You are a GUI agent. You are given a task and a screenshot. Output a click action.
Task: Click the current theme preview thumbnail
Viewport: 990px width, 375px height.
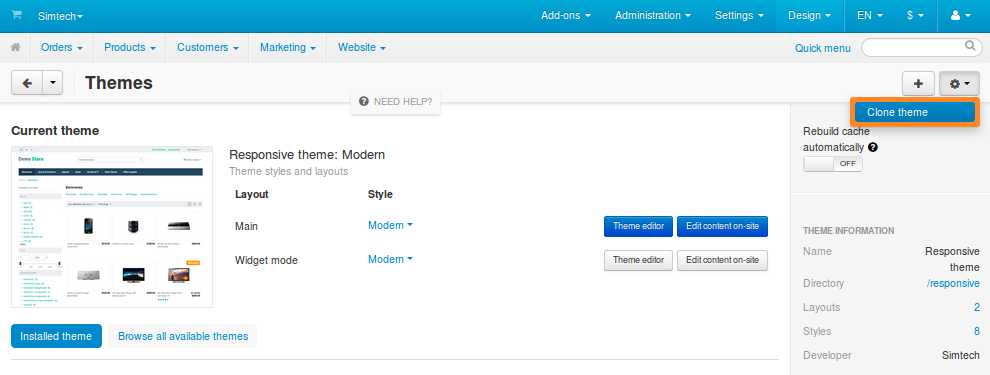coord(112,227)
